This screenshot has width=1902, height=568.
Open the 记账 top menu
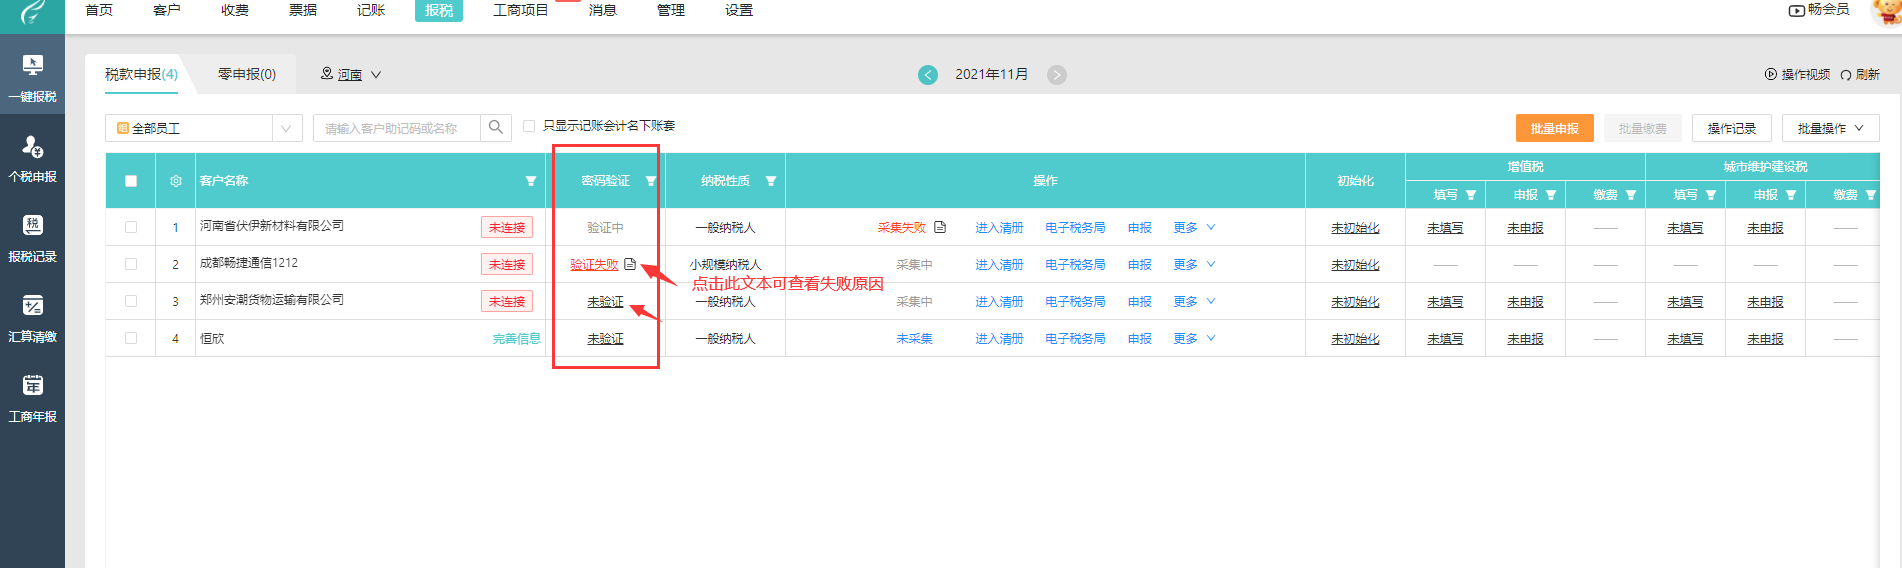pyautogui.click(x=371, y=10)
